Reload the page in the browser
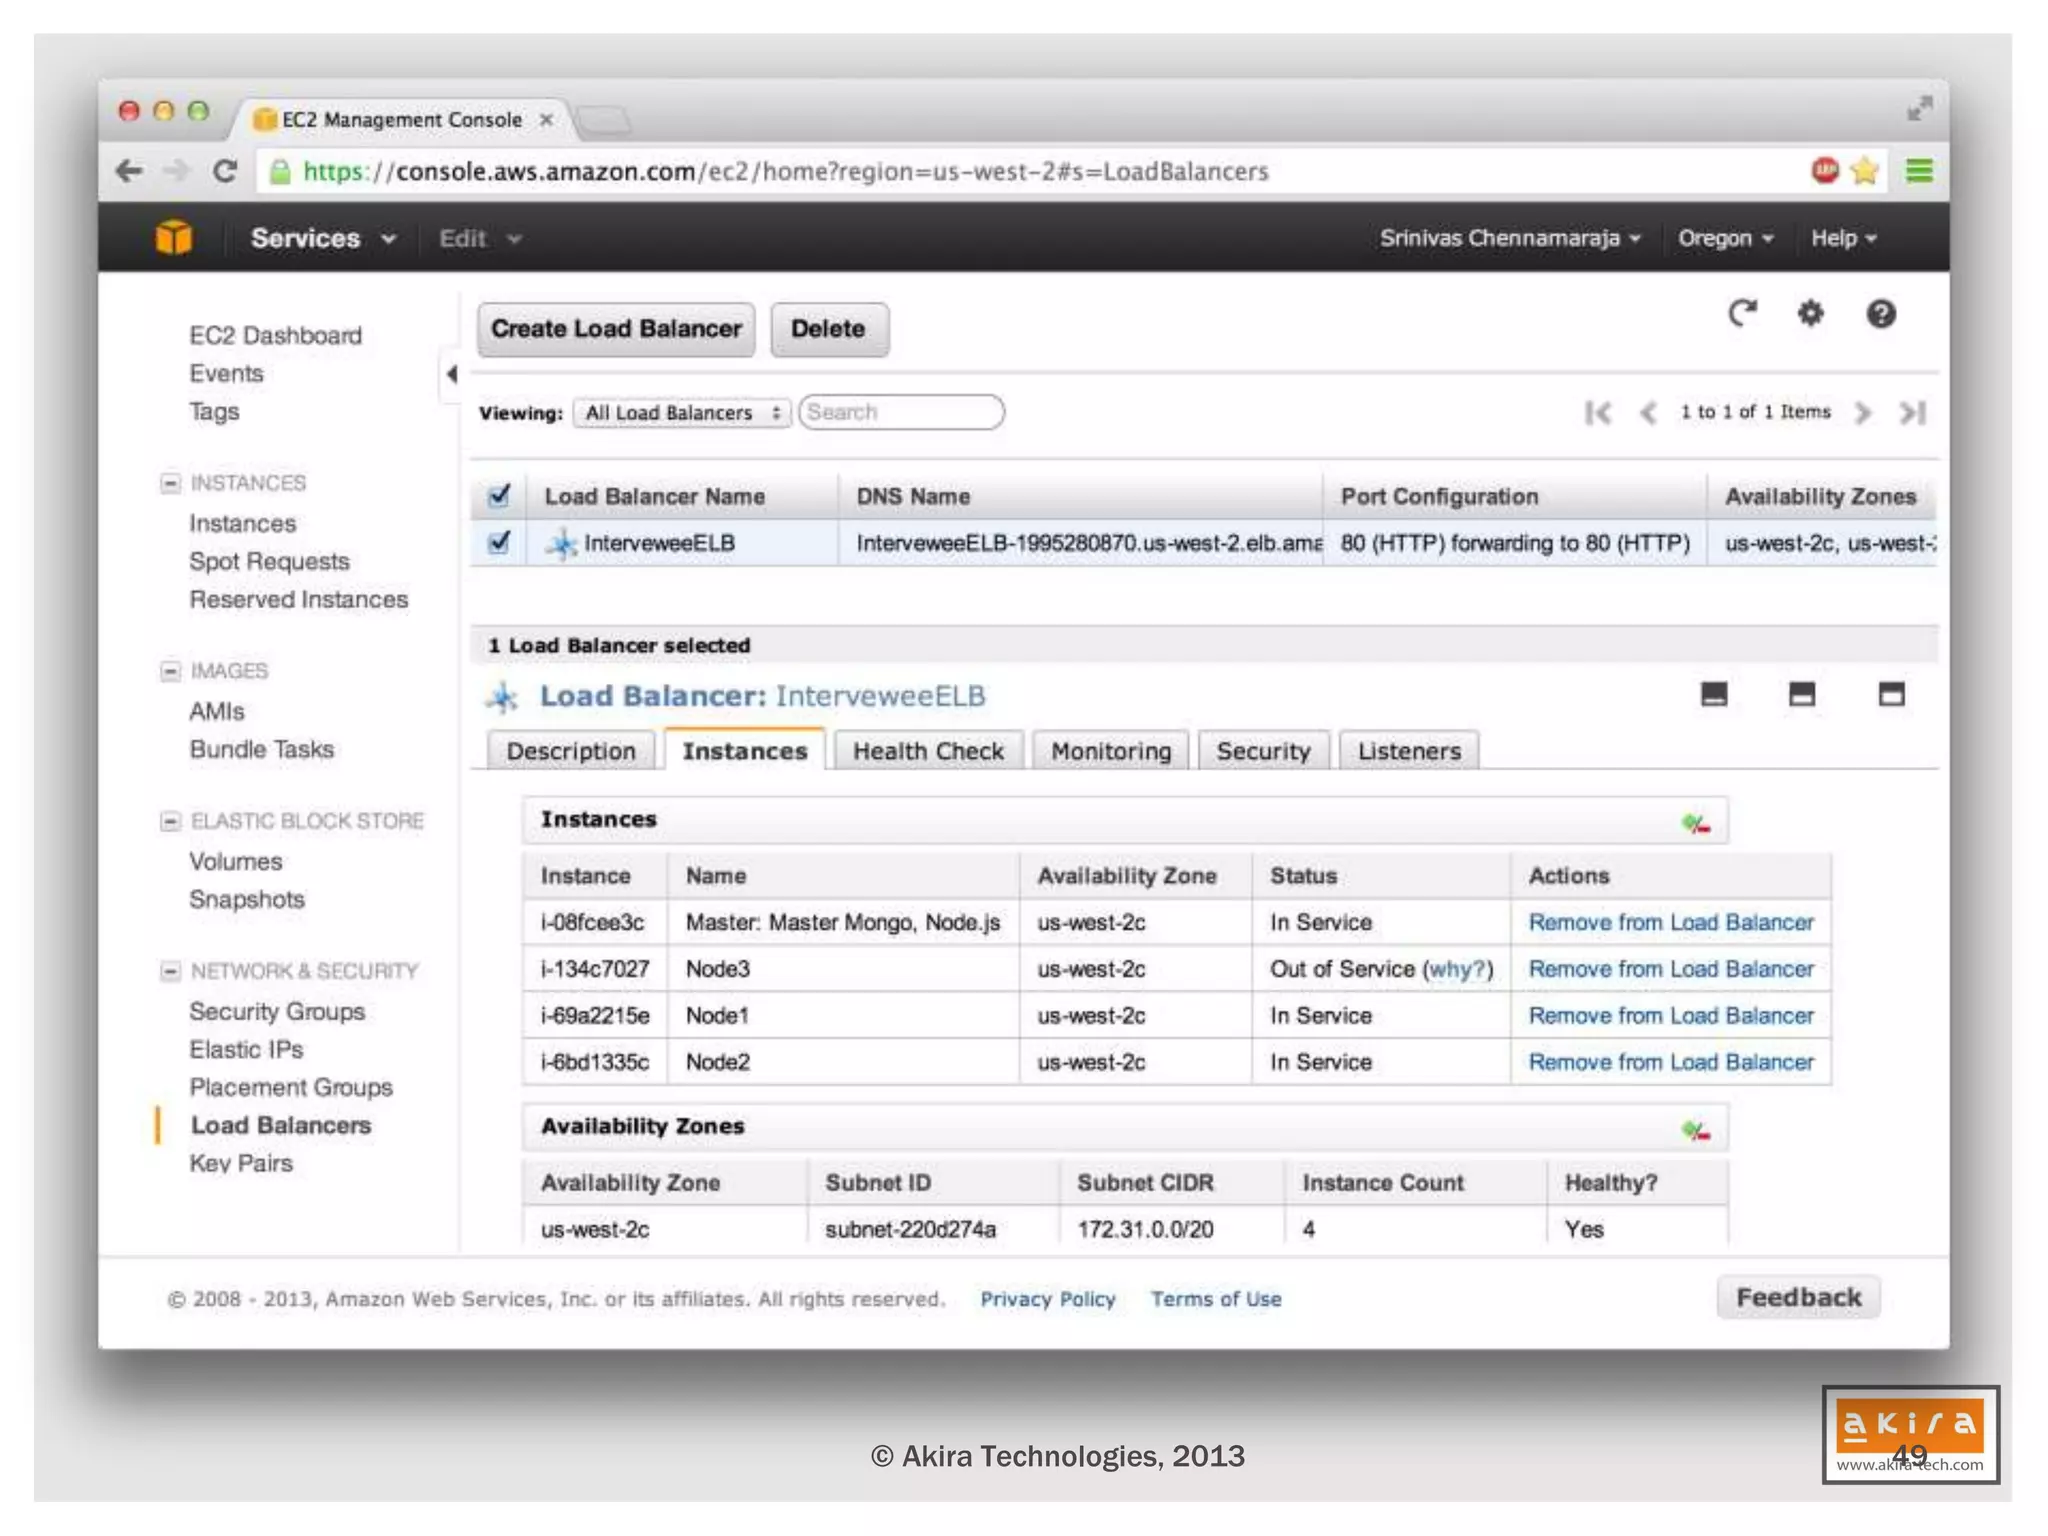 (226, 171)
